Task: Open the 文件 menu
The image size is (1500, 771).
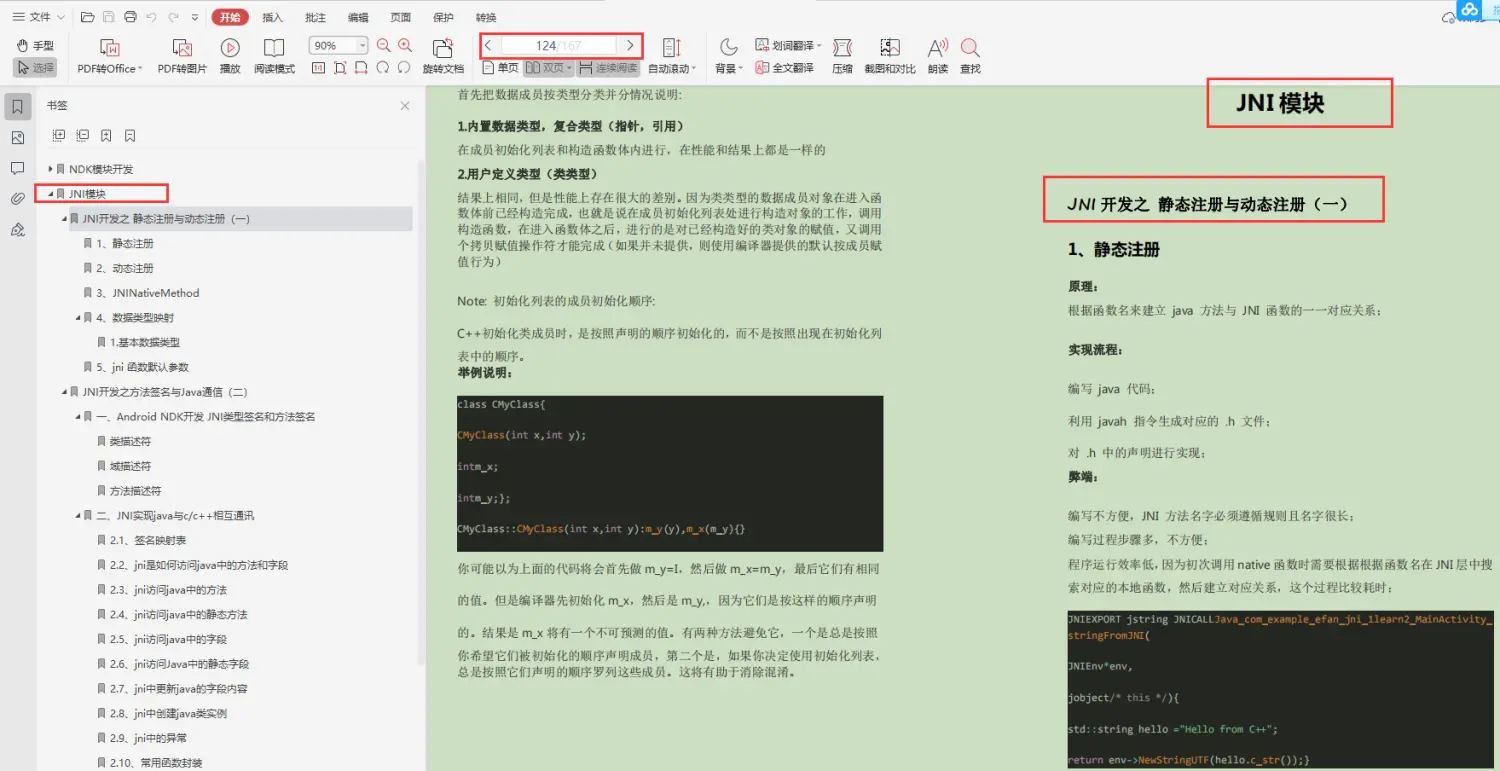Action: [x=39, y=17]
